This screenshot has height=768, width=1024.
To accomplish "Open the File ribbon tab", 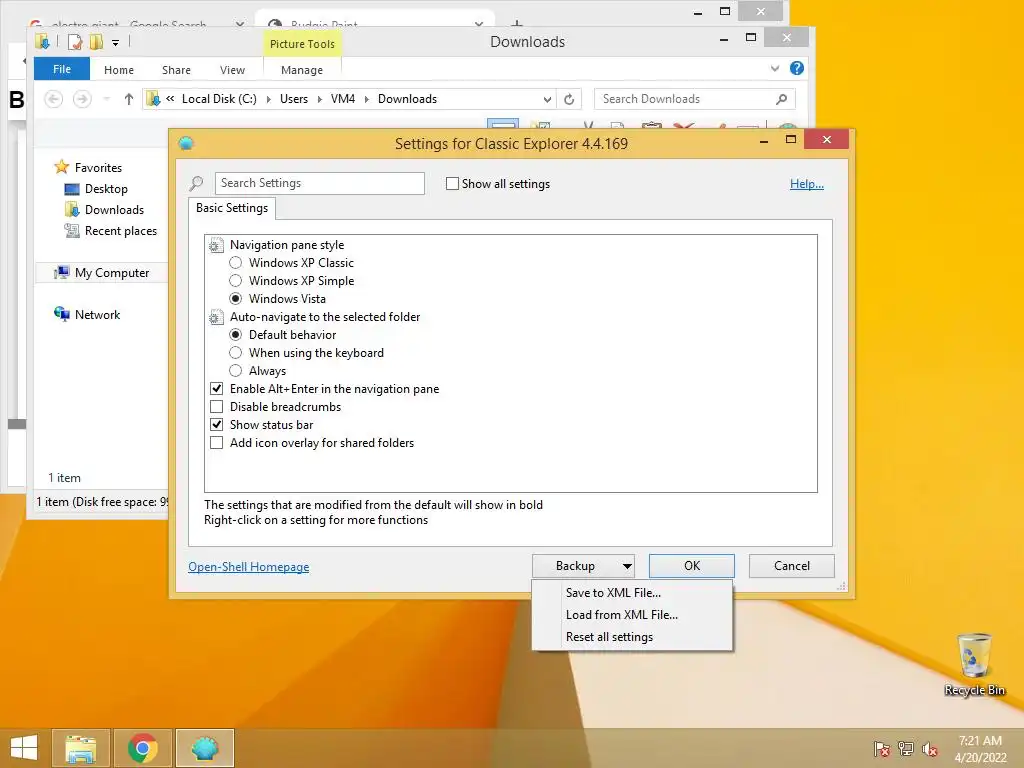I will pyautogui.click(x=62, y=69).
